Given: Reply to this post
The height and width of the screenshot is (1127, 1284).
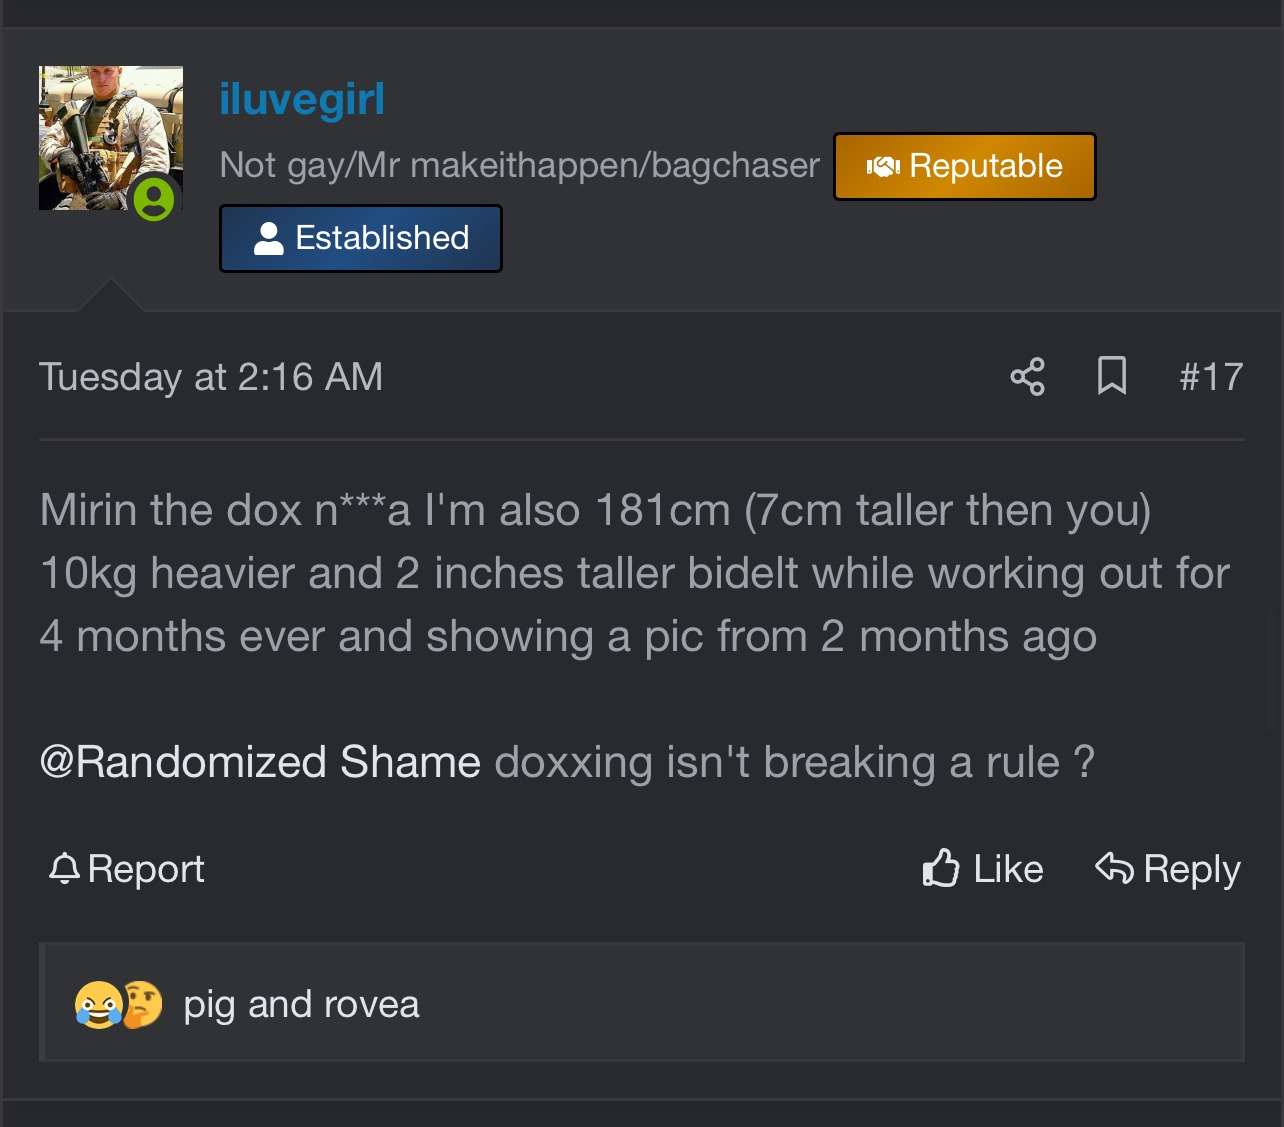Looking at the screenshot, I should 1168,868.
